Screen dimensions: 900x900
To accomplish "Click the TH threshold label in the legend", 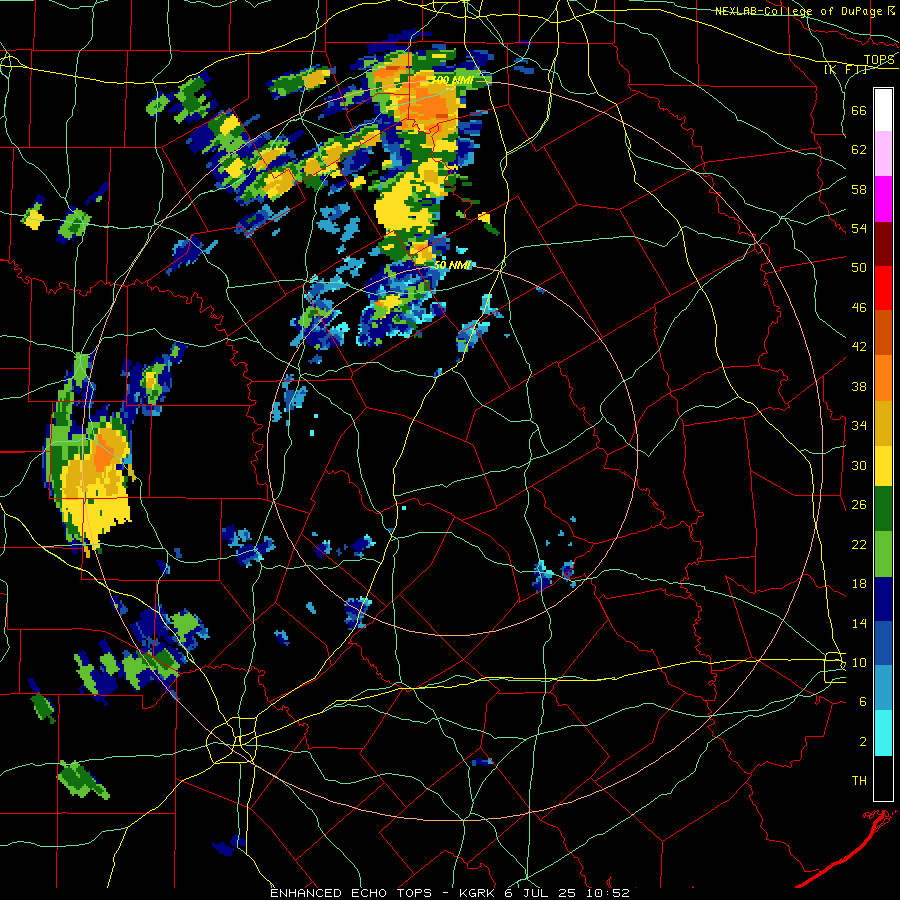I will click(x=859, y=781).
